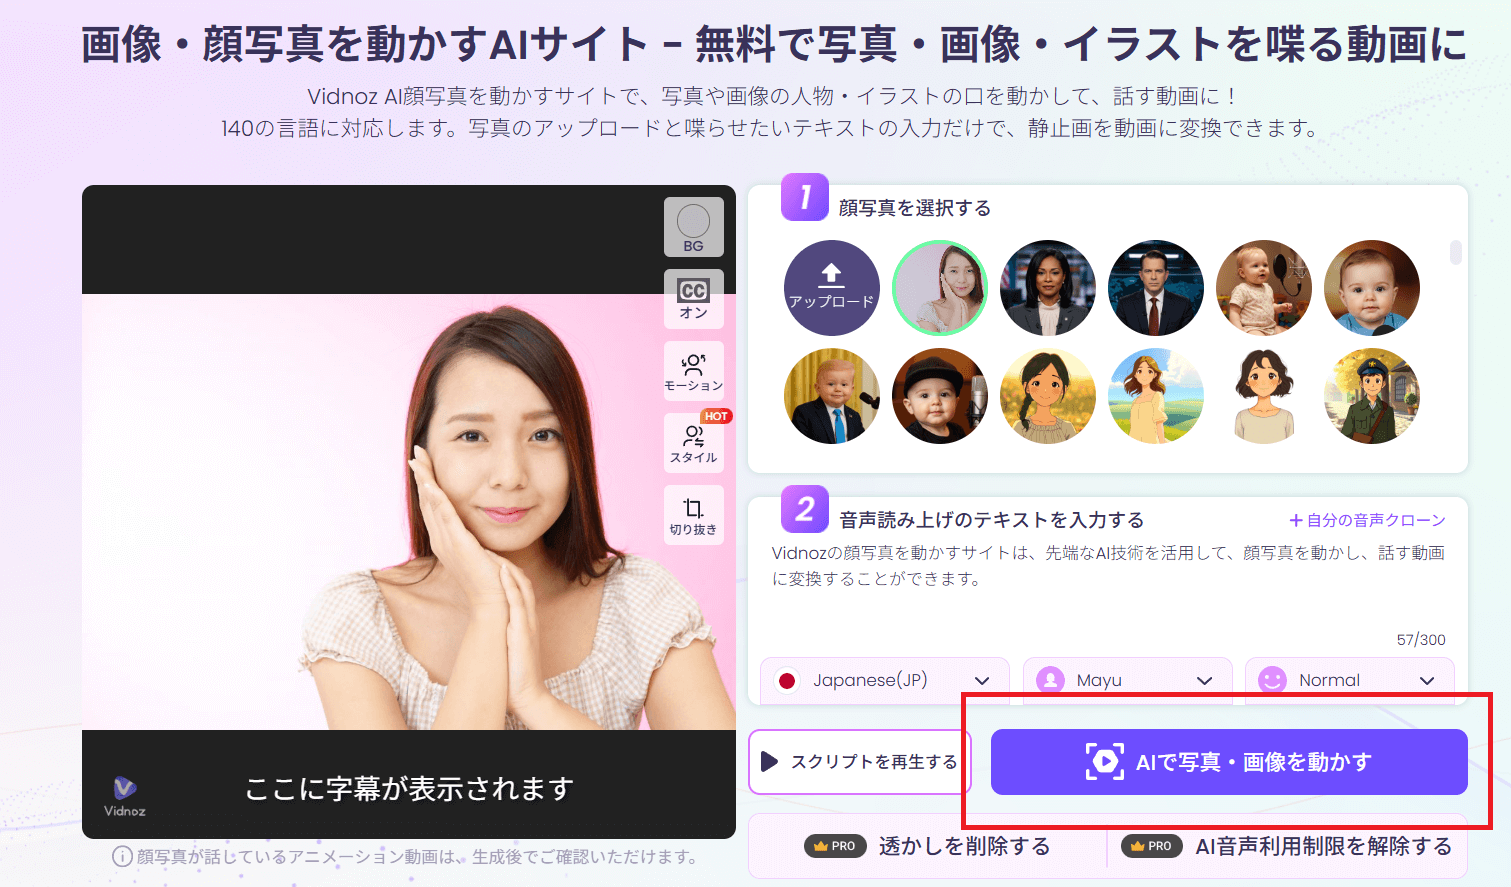Viewport: 1511px width, 887px height.
Task: Open the 切り抜き crop tool
Action: pyautogui.click(x=693, y=514)
